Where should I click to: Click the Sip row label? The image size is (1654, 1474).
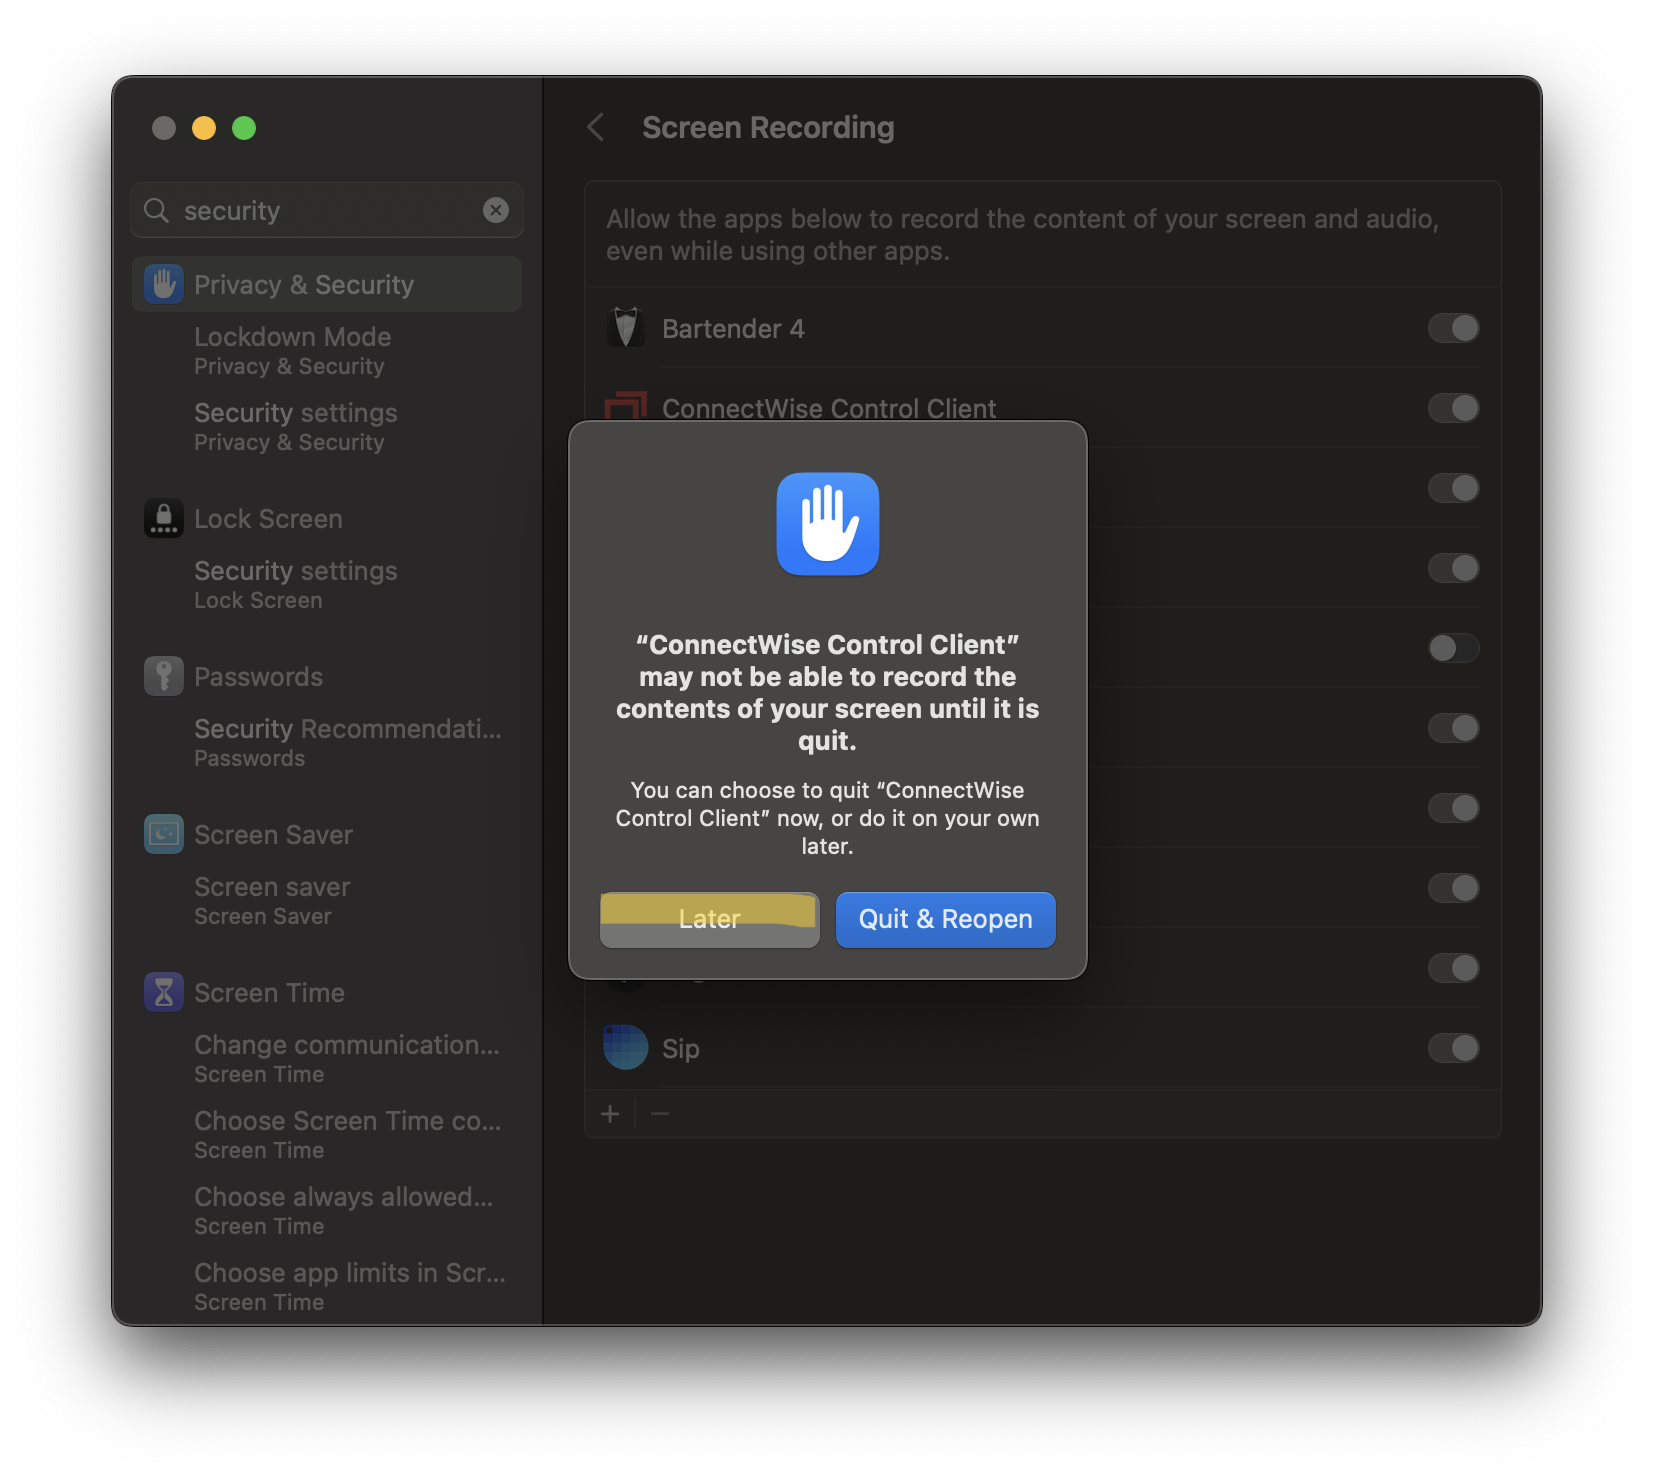pyautogui.click(x=681, y=1048)
